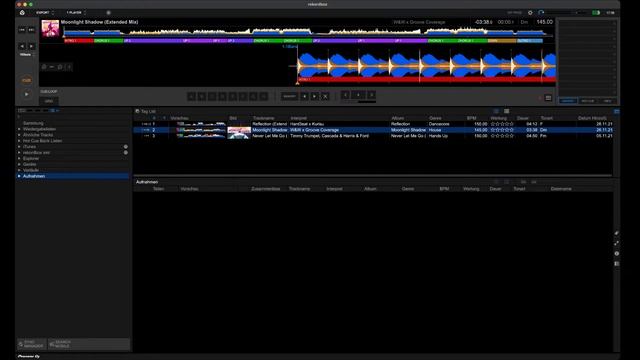Go to previous memory cue arrow
Image resolution: width=640 pixels, height=360 pixels.
pyautogui.click(x=304, y=96)
